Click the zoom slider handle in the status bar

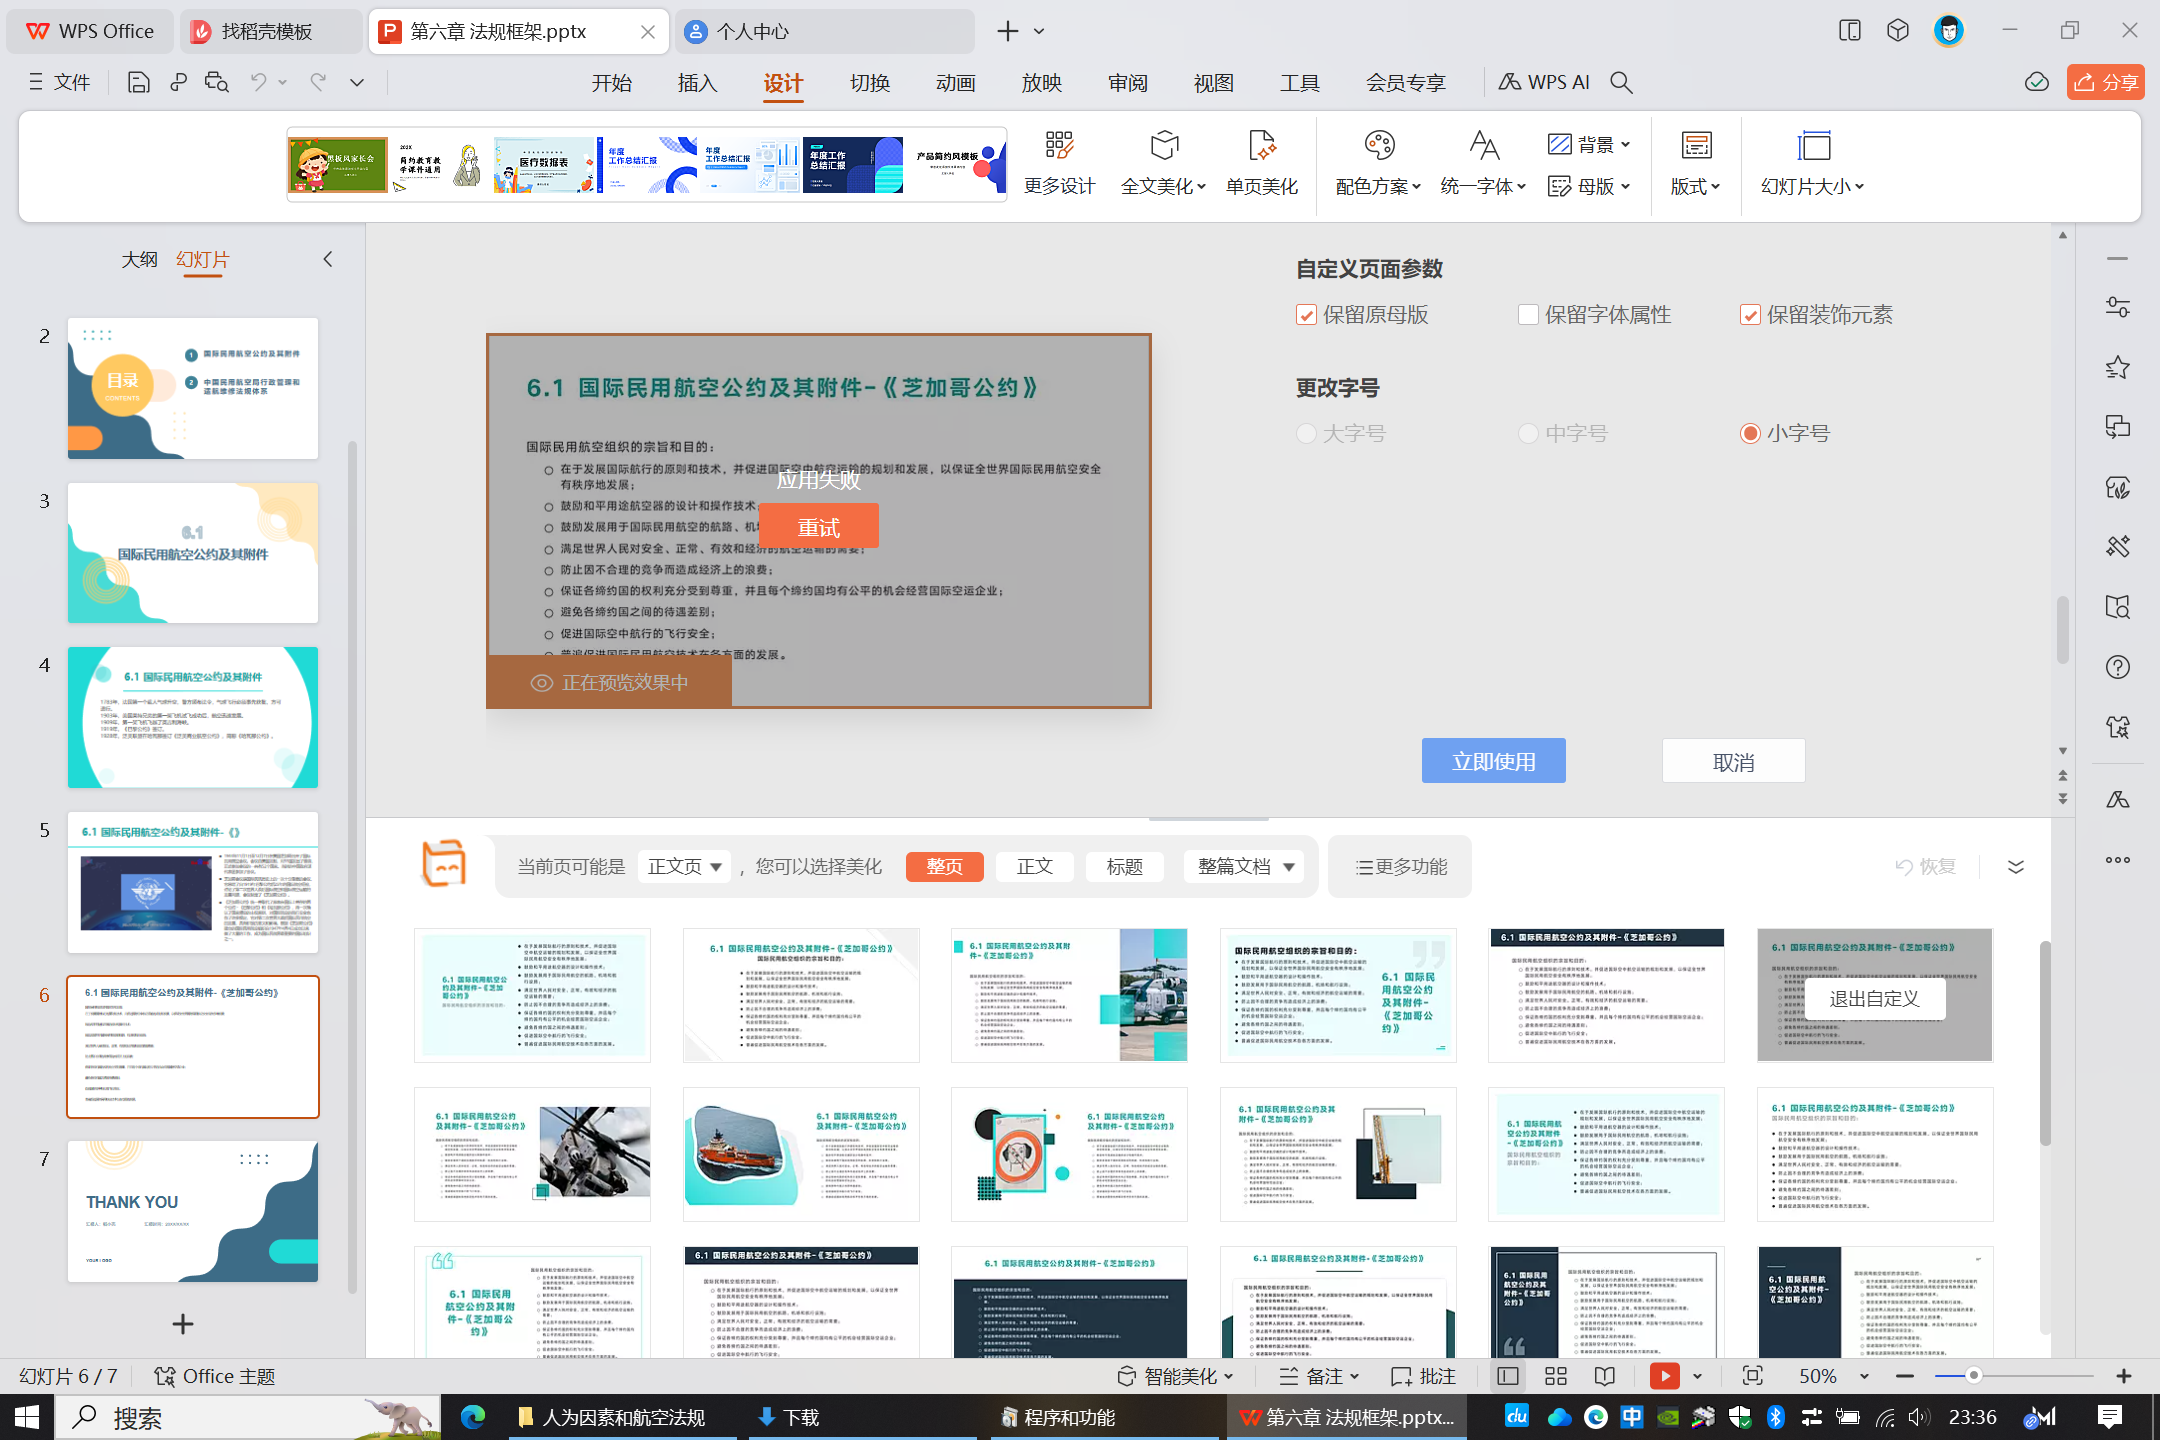pos(1973,1376)
